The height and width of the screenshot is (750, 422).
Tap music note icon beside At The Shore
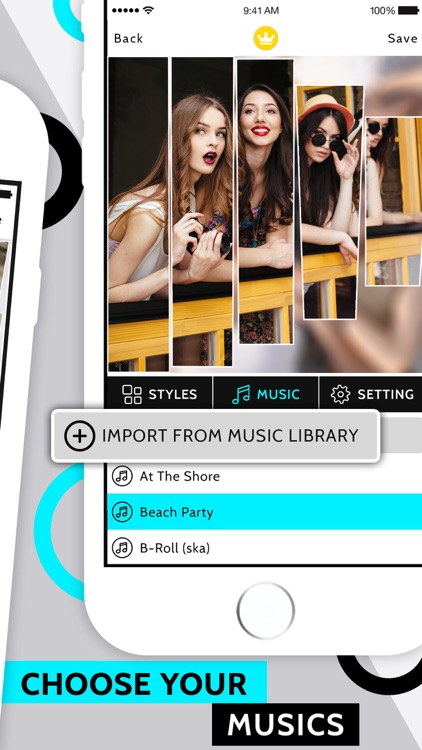click(122, 476)
